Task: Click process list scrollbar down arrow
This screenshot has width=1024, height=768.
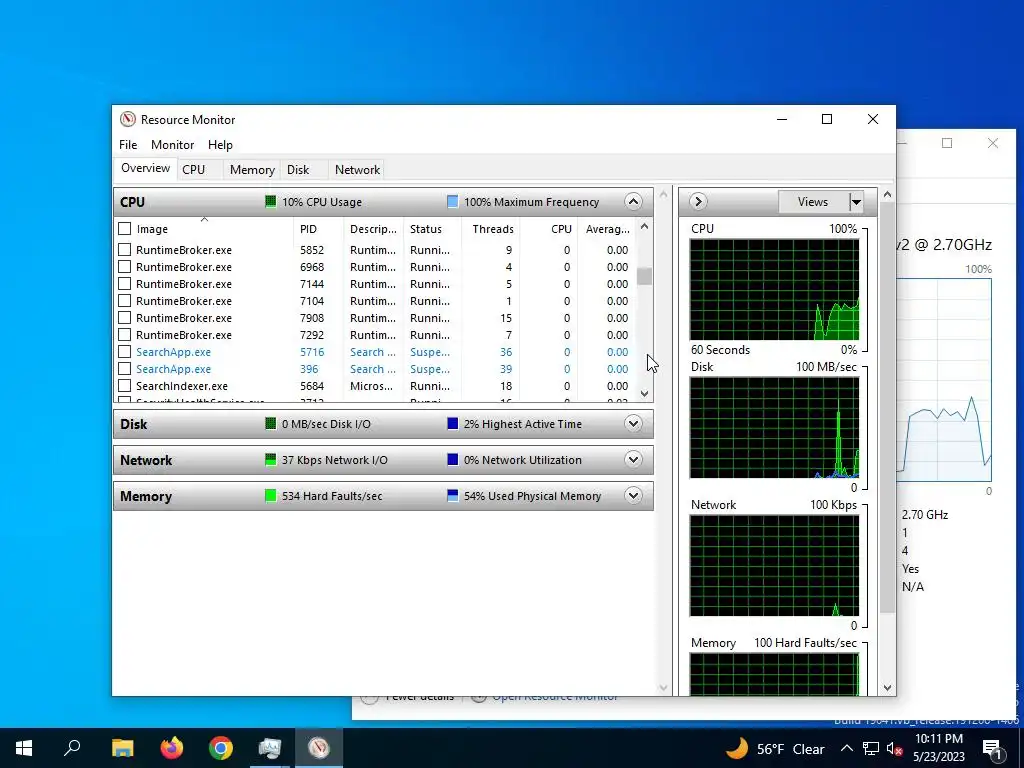Action: (645, 393)
